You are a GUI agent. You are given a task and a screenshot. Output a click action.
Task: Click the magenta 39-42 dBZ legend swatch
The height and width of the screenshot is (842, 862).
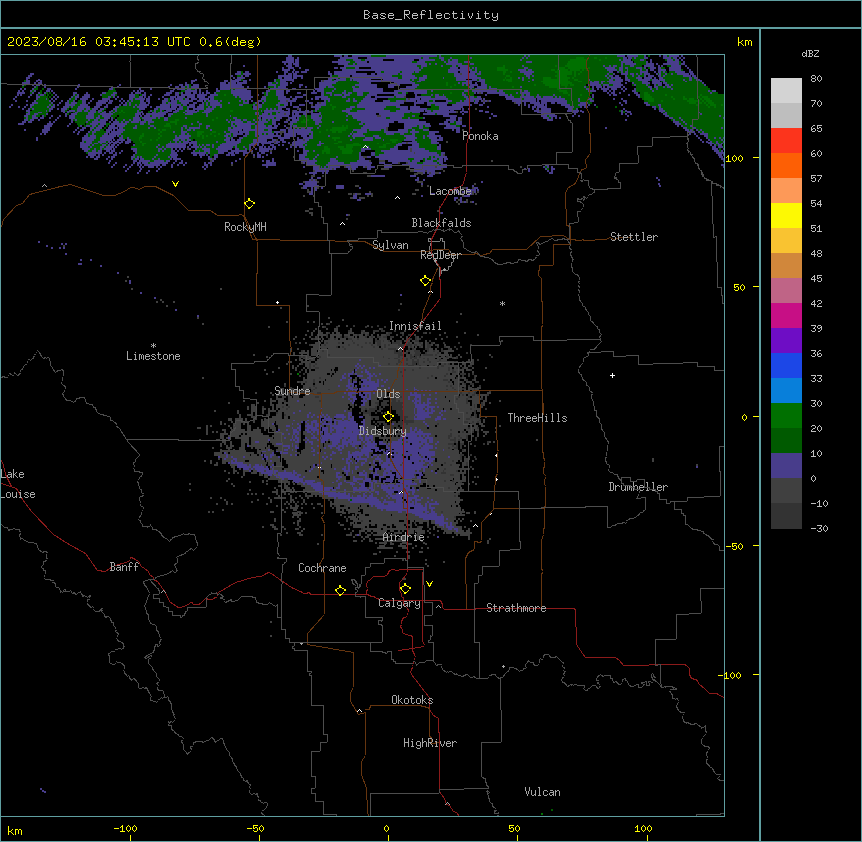(x=786, y=315)
